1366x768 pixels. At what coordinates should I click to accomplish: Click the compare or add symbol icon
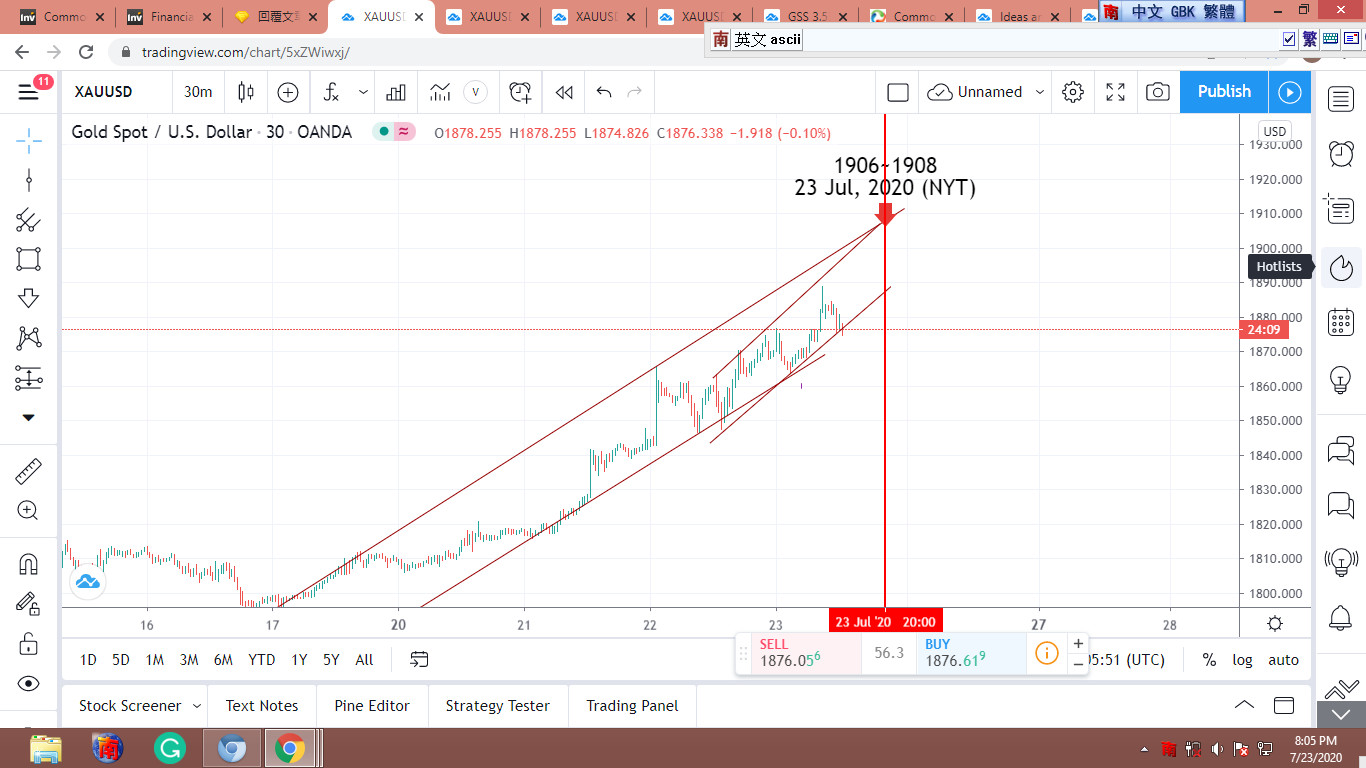coord(288,92)
